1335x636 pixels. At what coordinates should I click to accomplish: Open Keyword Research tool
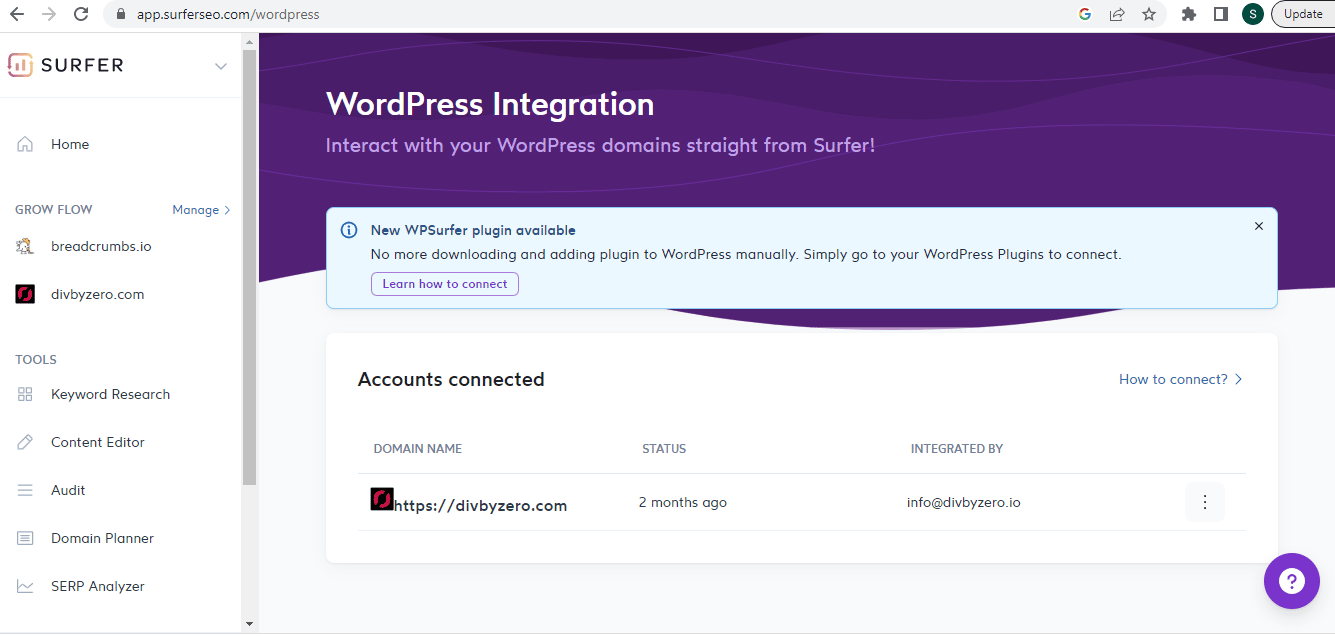(110, 394)
